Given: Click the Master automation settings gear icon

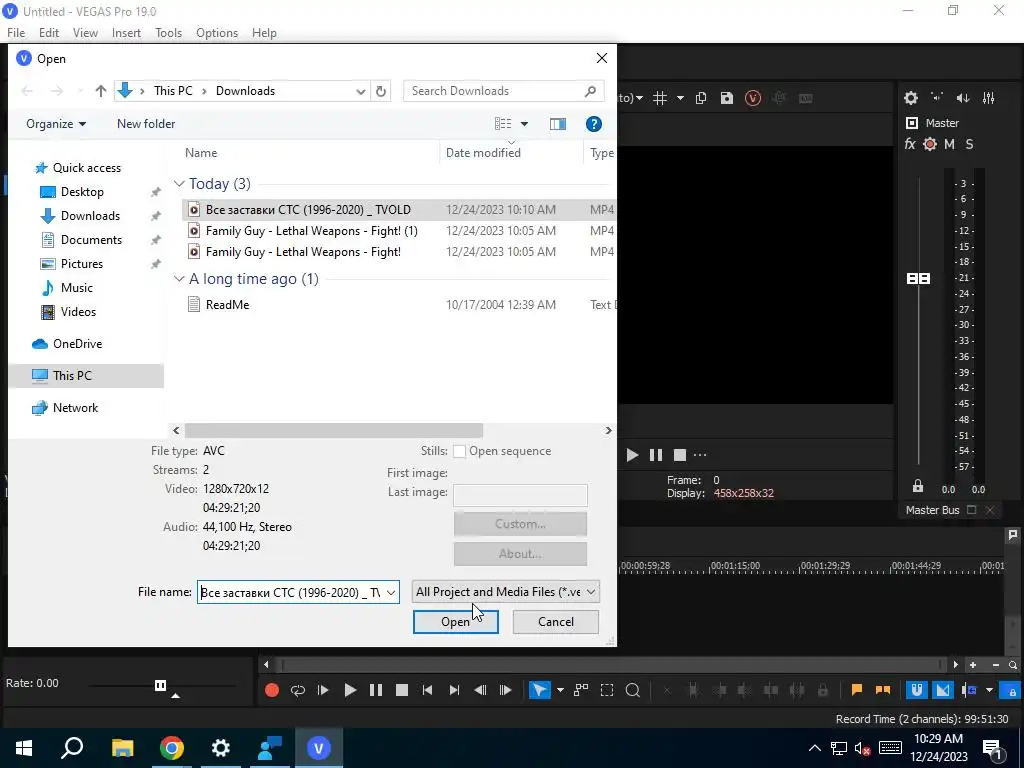Looking at the screenshot, I should [930, 144].
